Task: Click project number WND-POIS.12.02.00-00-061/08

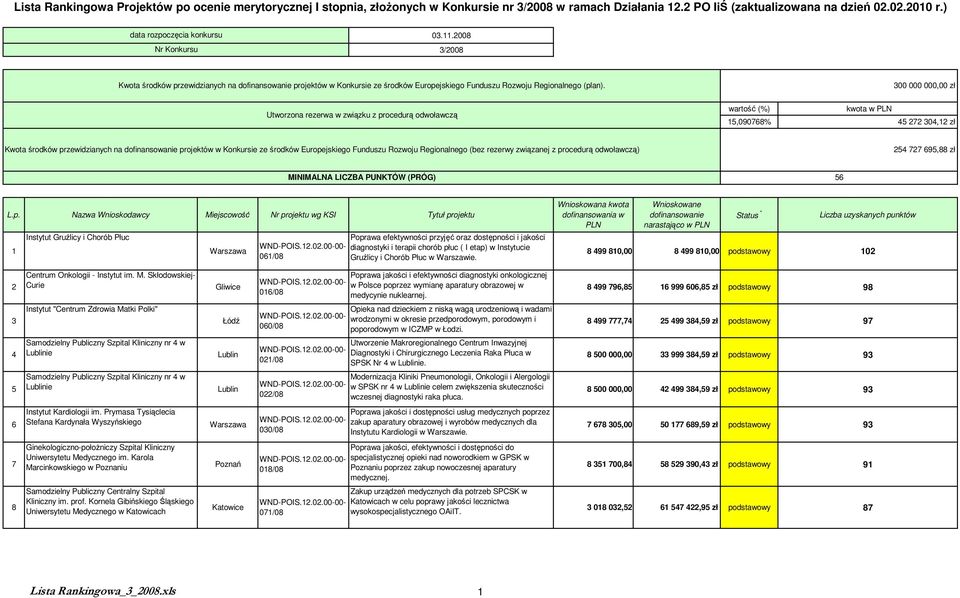Action: pos(303,251)
